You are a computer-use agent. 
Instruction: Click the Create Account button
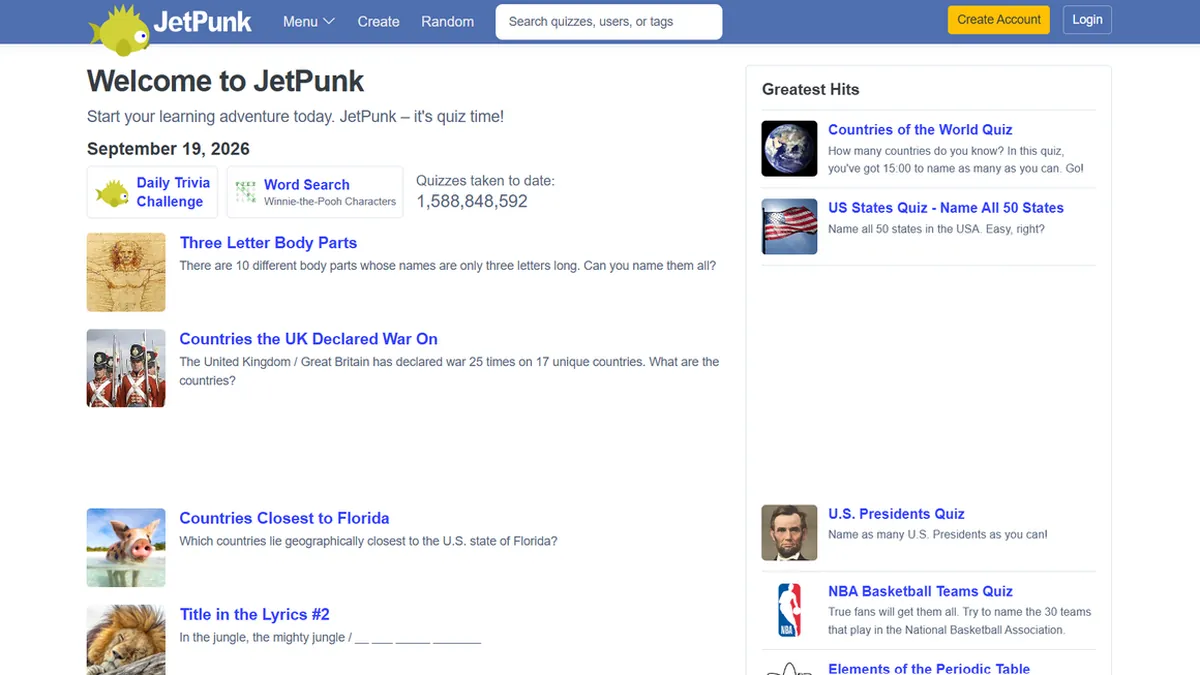click(x=999, y=20)
